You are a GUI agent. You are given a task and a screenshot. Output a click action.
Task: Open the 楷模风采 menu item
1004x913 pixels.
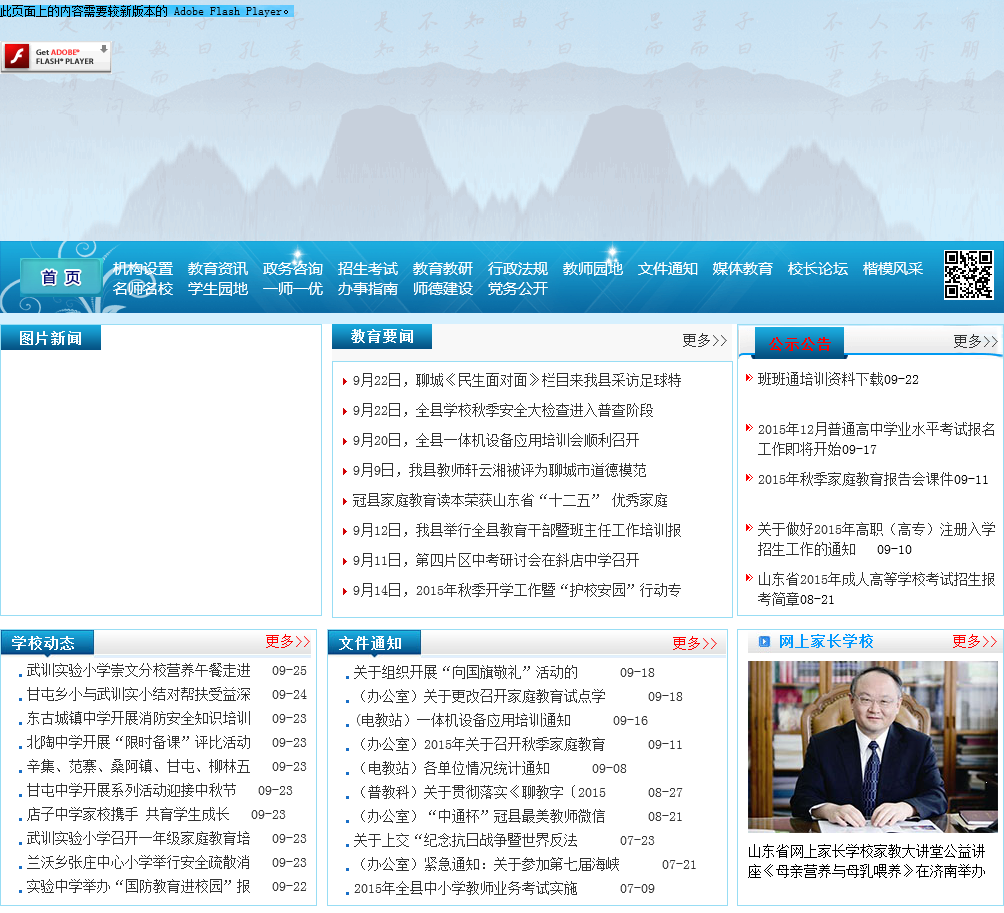pyautogui.click(x=892, y=268)
